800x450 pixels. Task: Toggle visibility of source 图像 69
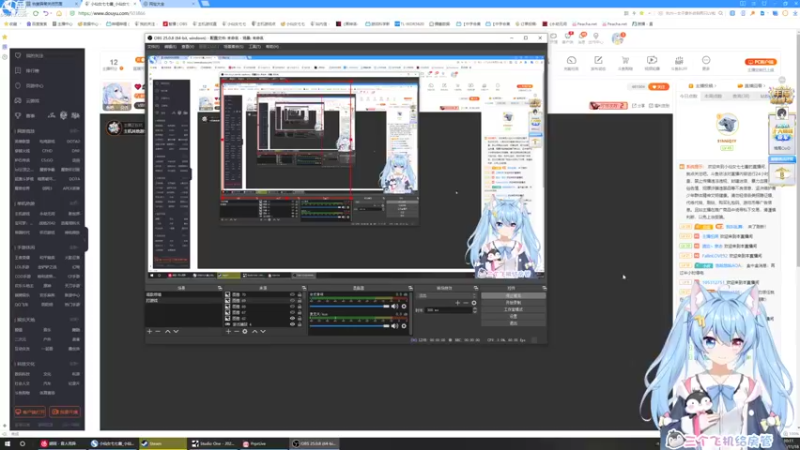click(x=292, y=301)
